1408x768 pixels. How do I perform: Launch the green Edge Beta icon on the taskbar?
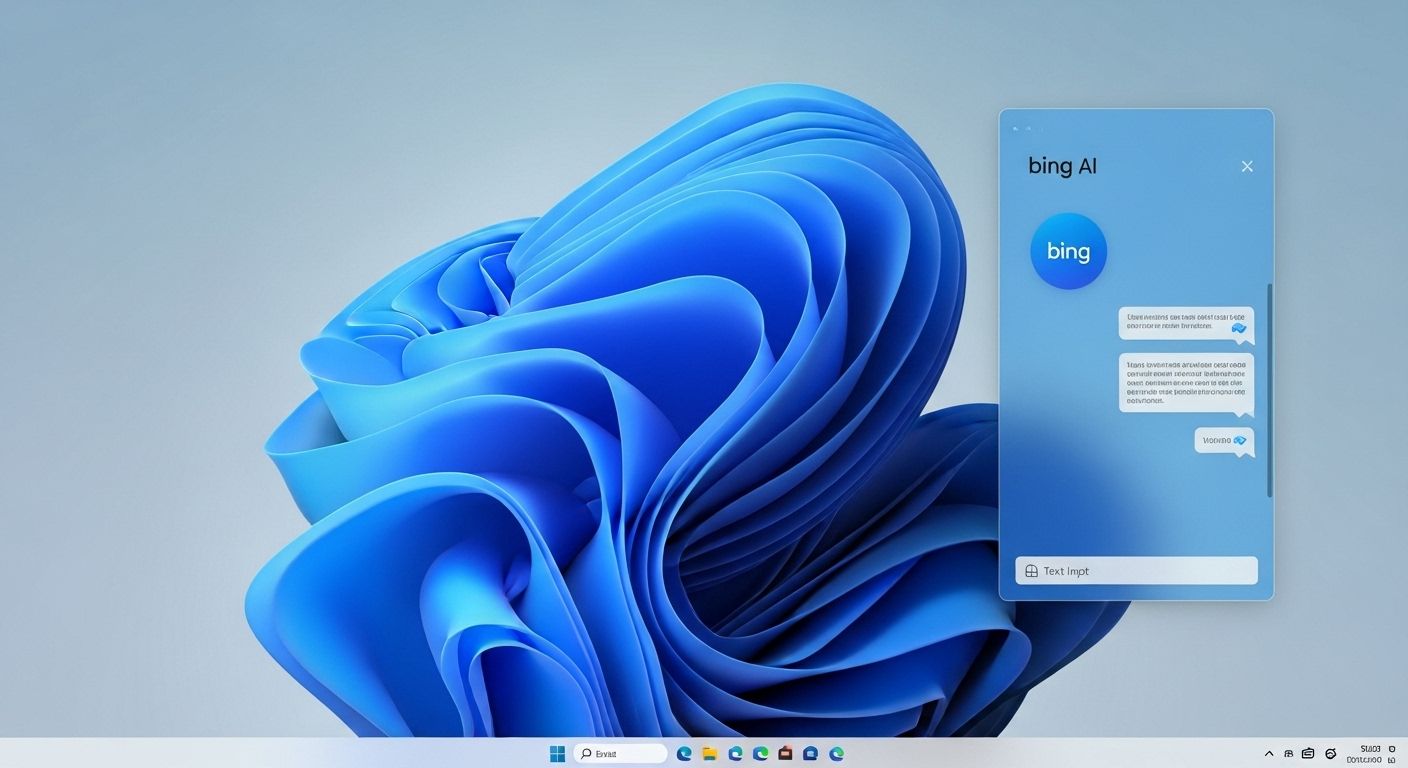click(x=760, y=753)
